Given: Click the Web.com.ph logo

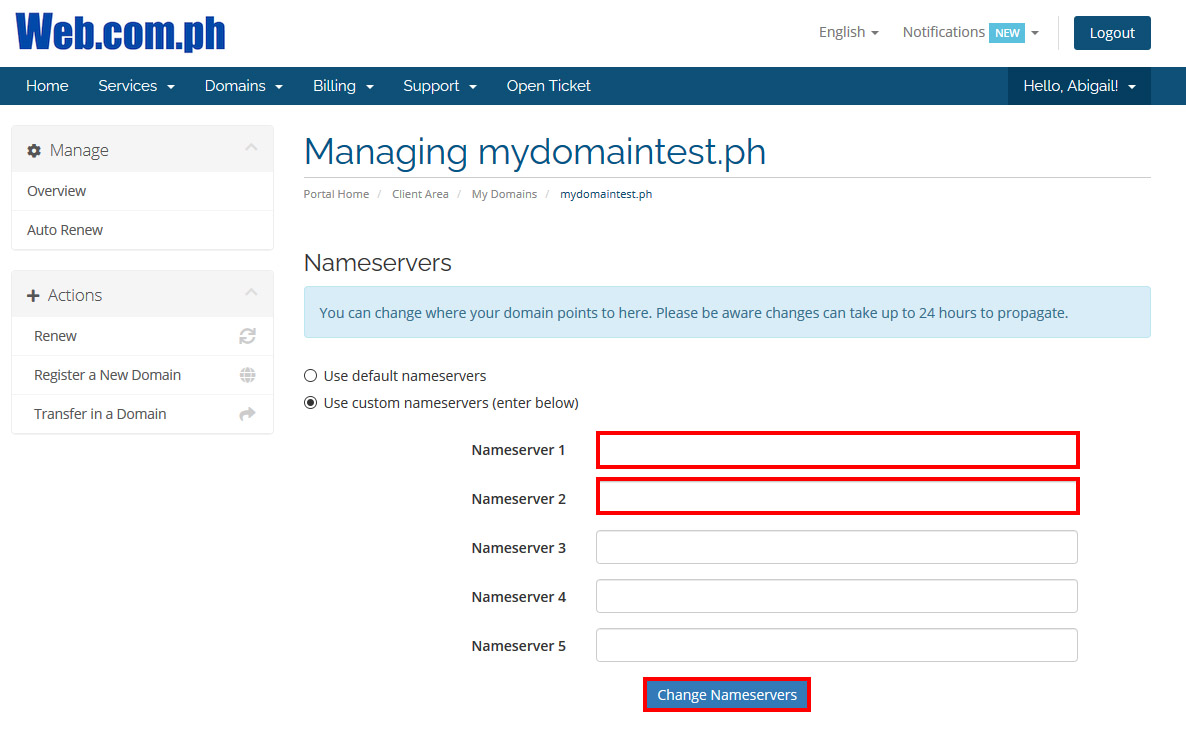Looking at the screenshot, I should tap(120, 33).
